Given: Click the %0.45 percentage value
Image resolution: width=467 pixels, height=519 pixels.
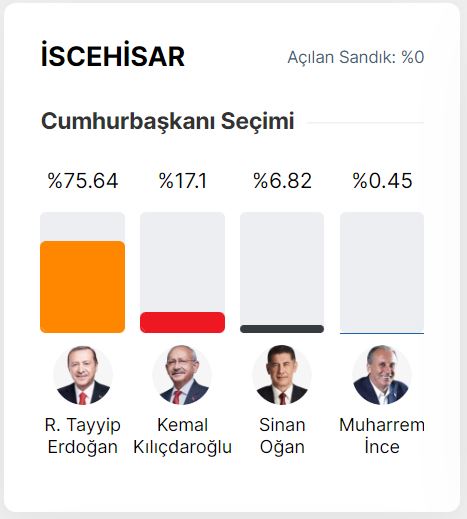Looking at the screenshot, I should (x=382, y=181).
